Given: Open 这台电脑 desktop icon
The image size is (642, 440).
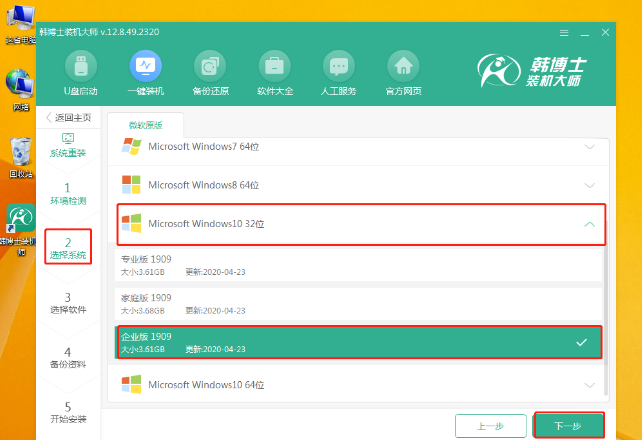Looking at the screenshot, I should point(20,23).
